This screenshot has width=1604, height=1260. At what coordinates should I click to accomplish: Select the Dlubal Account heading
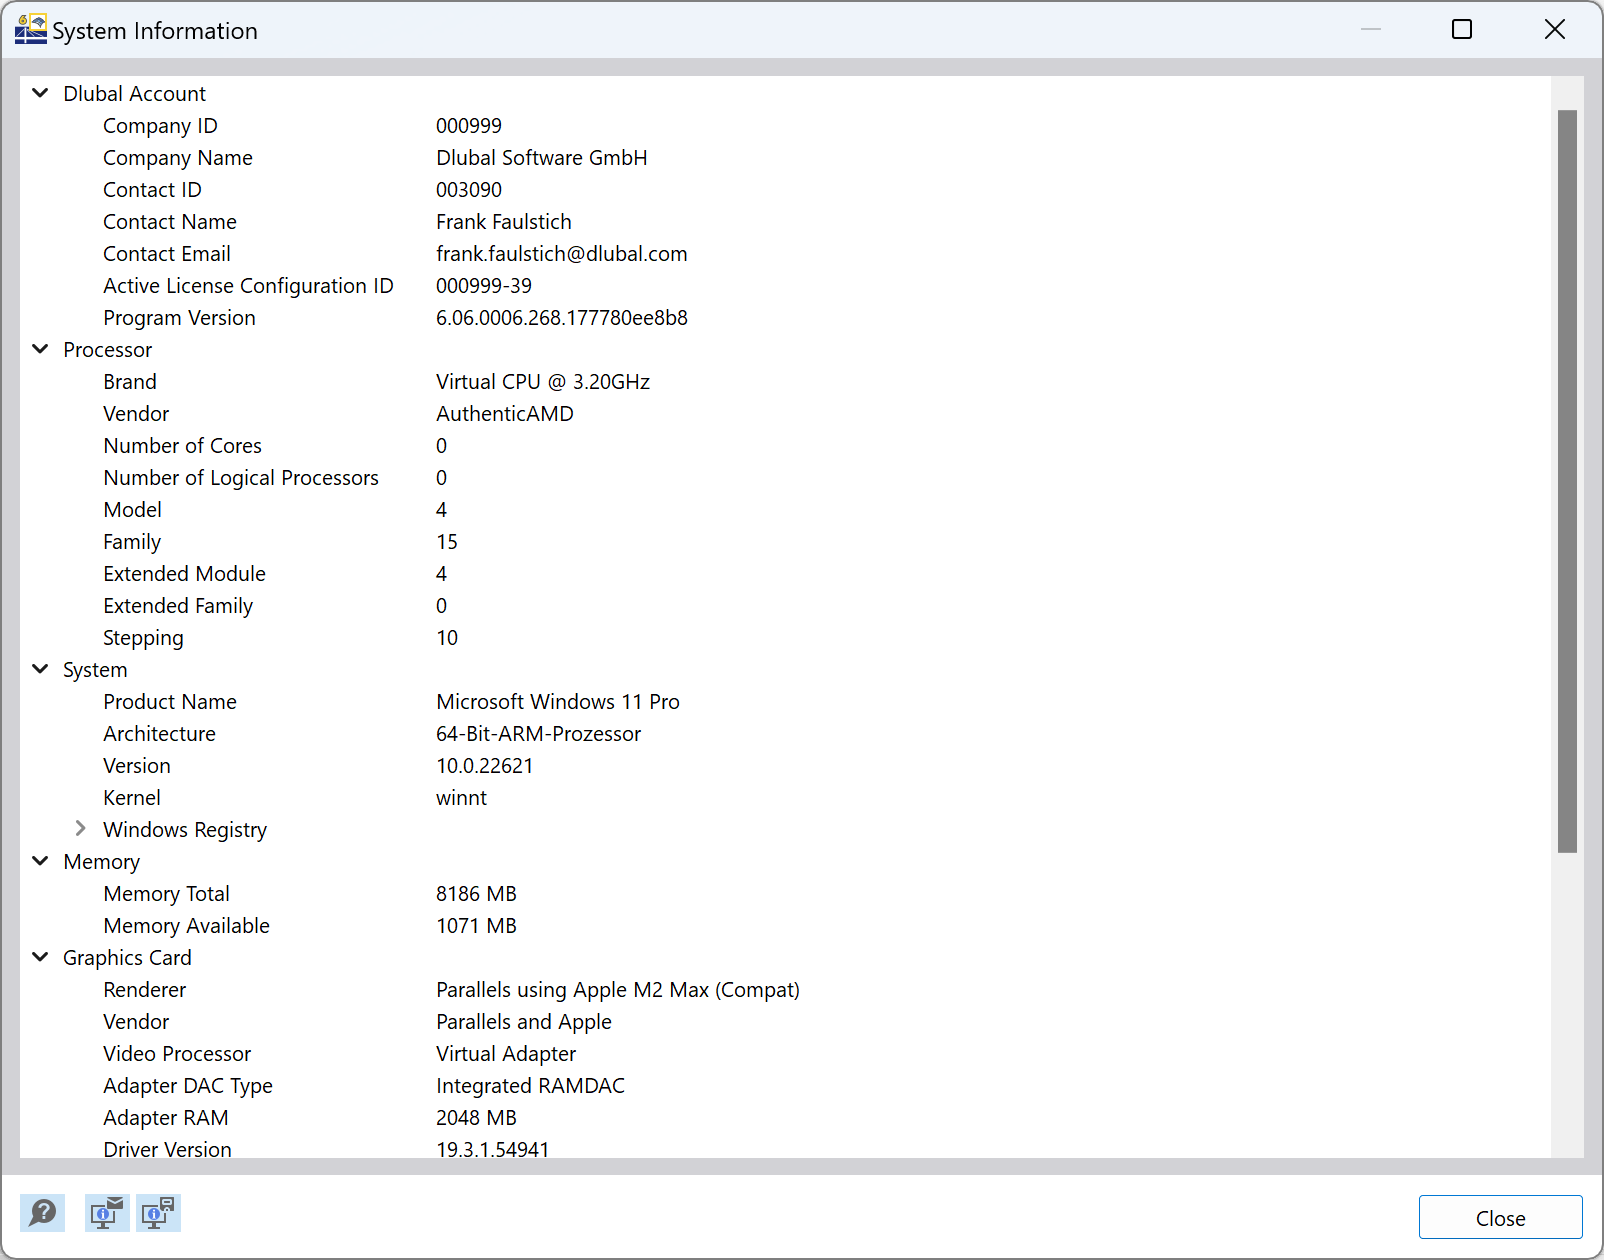click(x=134, y=93)
